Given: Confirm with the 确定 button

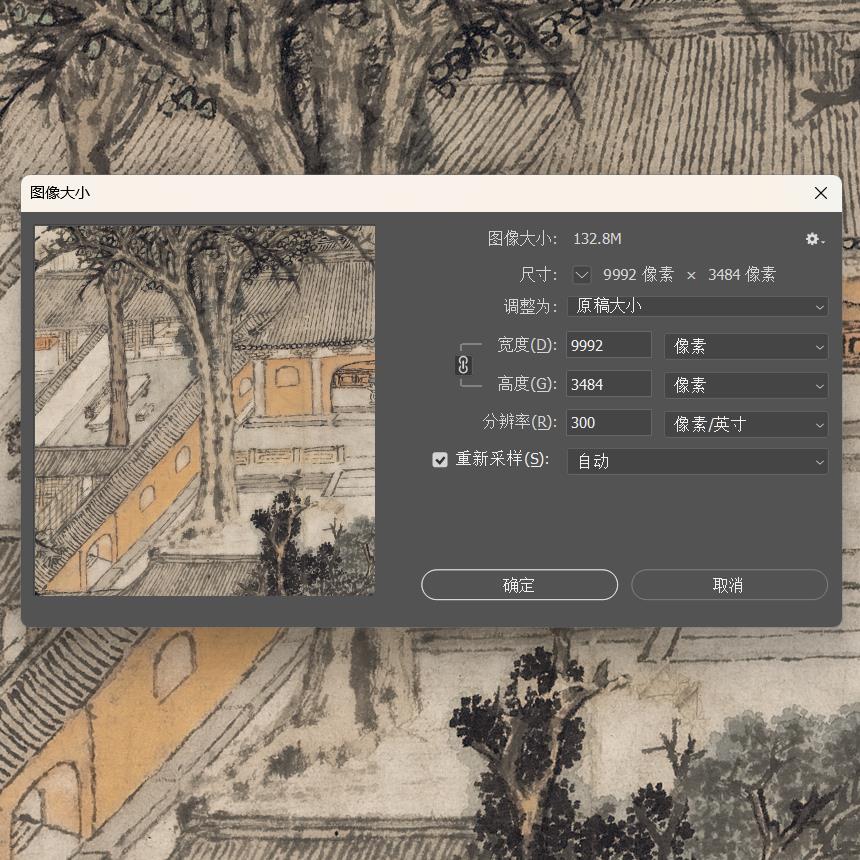Looking at the screenshot, I should (519, 585).
